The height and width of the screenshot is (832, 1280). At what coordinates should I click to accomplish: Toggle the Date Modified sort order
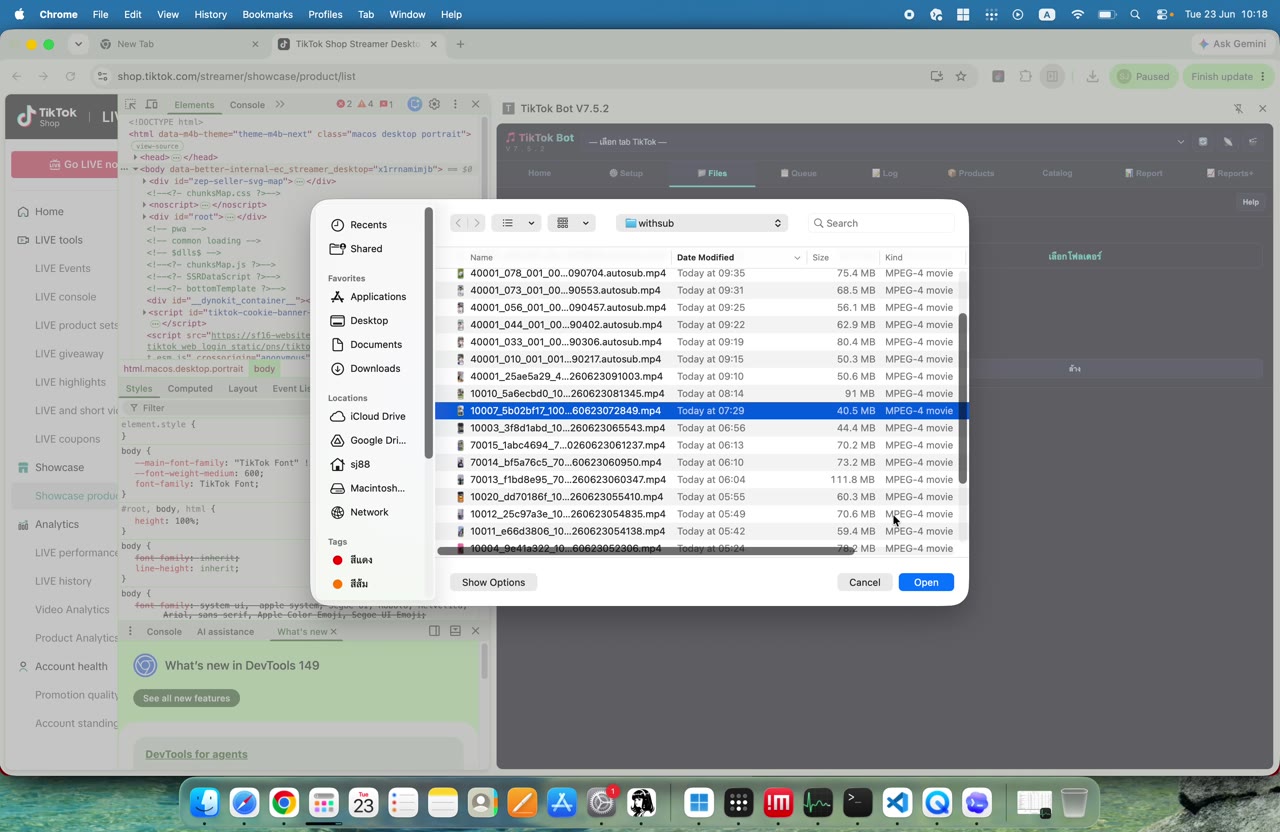coord(738,257)
